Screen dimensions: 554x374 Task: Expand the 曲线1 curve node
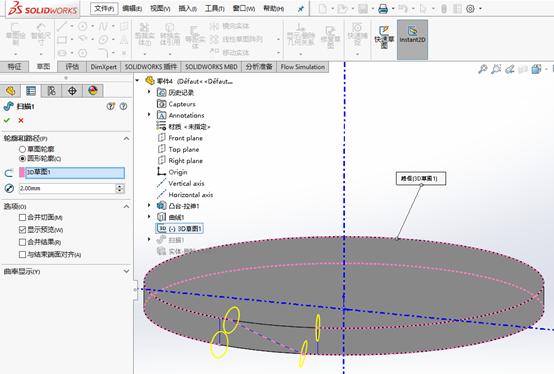(149, 216)
